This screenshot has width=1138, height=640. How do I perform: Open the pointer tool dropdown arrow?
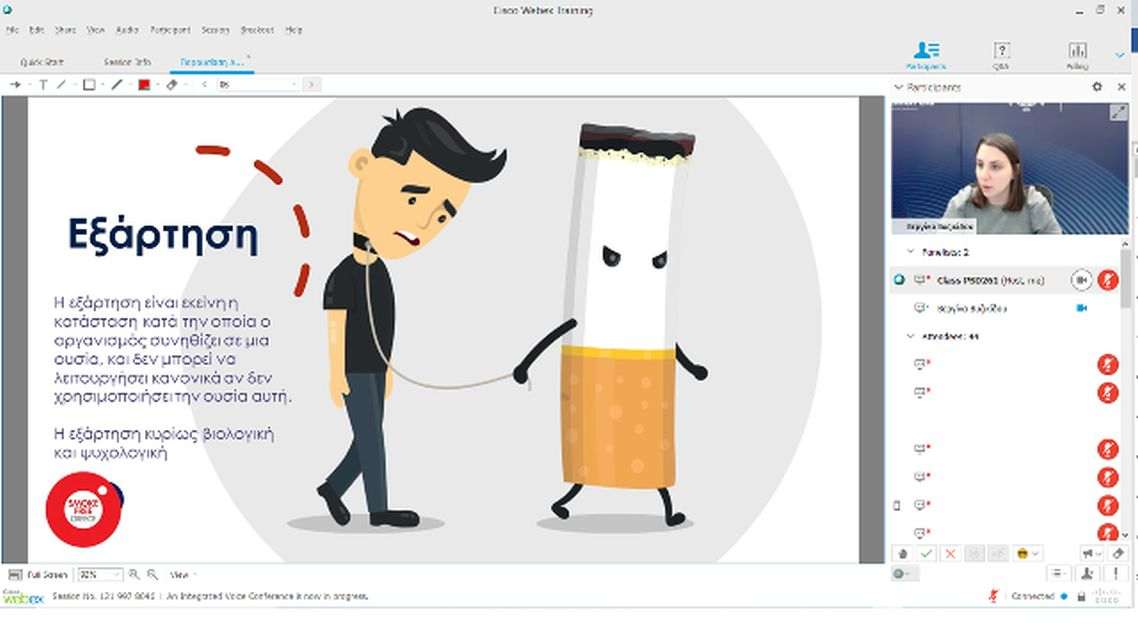coord(29,85)
